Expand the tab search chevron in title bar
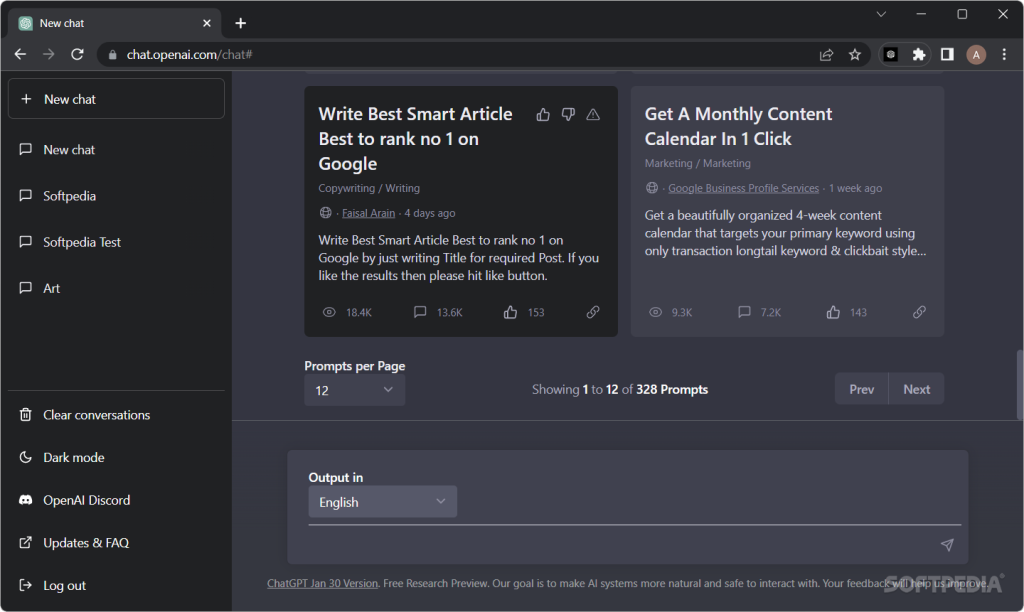This screenshot has width=1024, height=612. [881, 14]
